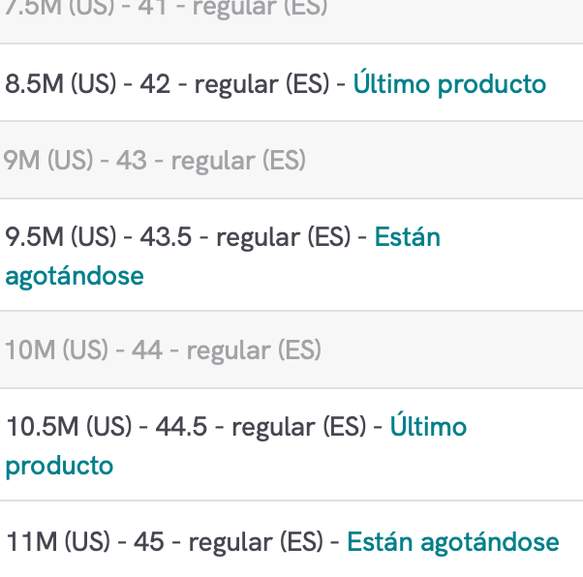
Task: Click the unavailable 10M (US) - 44 option
Action: pos(292,349)
